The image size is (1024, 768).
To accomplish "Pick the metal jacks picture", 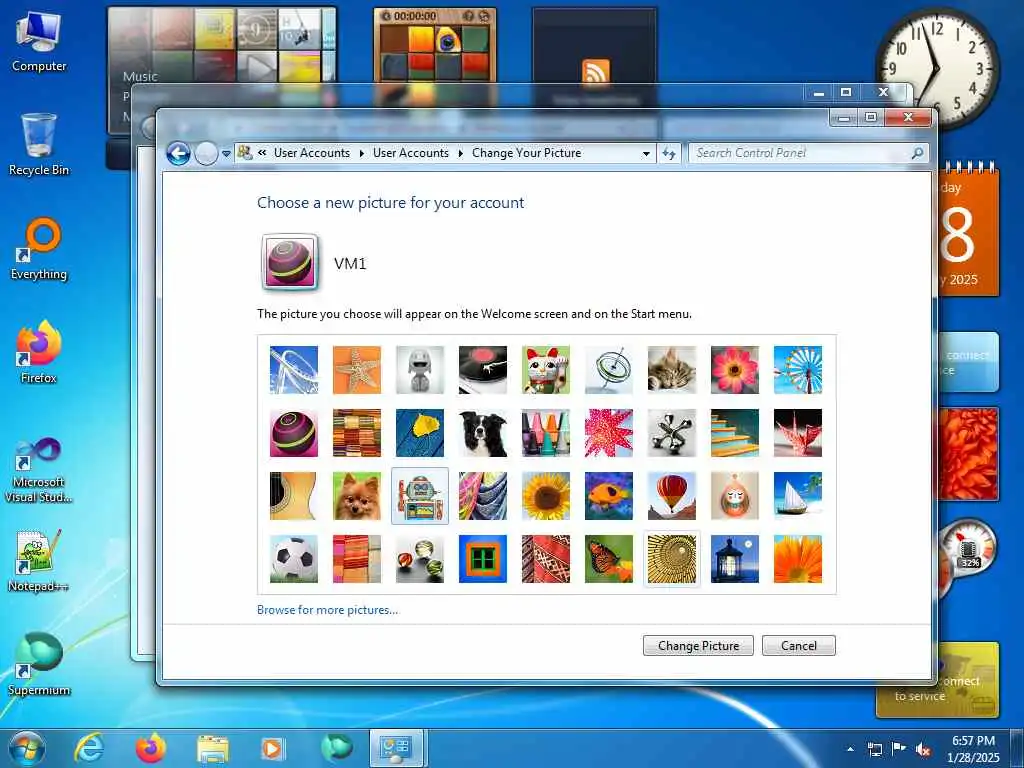I will (672, 433).
